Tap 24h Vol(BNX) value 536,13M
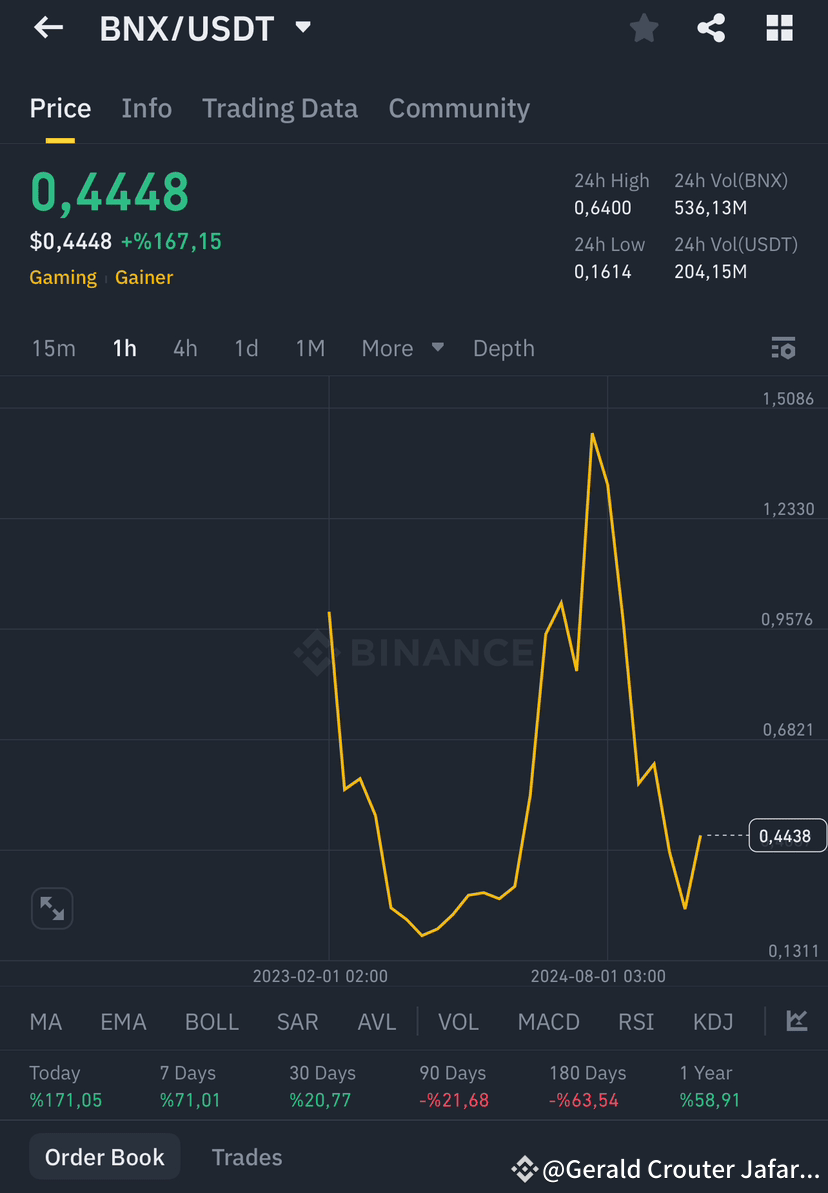The width and height of the screenshot is (828, 1193). click(711, 208)
